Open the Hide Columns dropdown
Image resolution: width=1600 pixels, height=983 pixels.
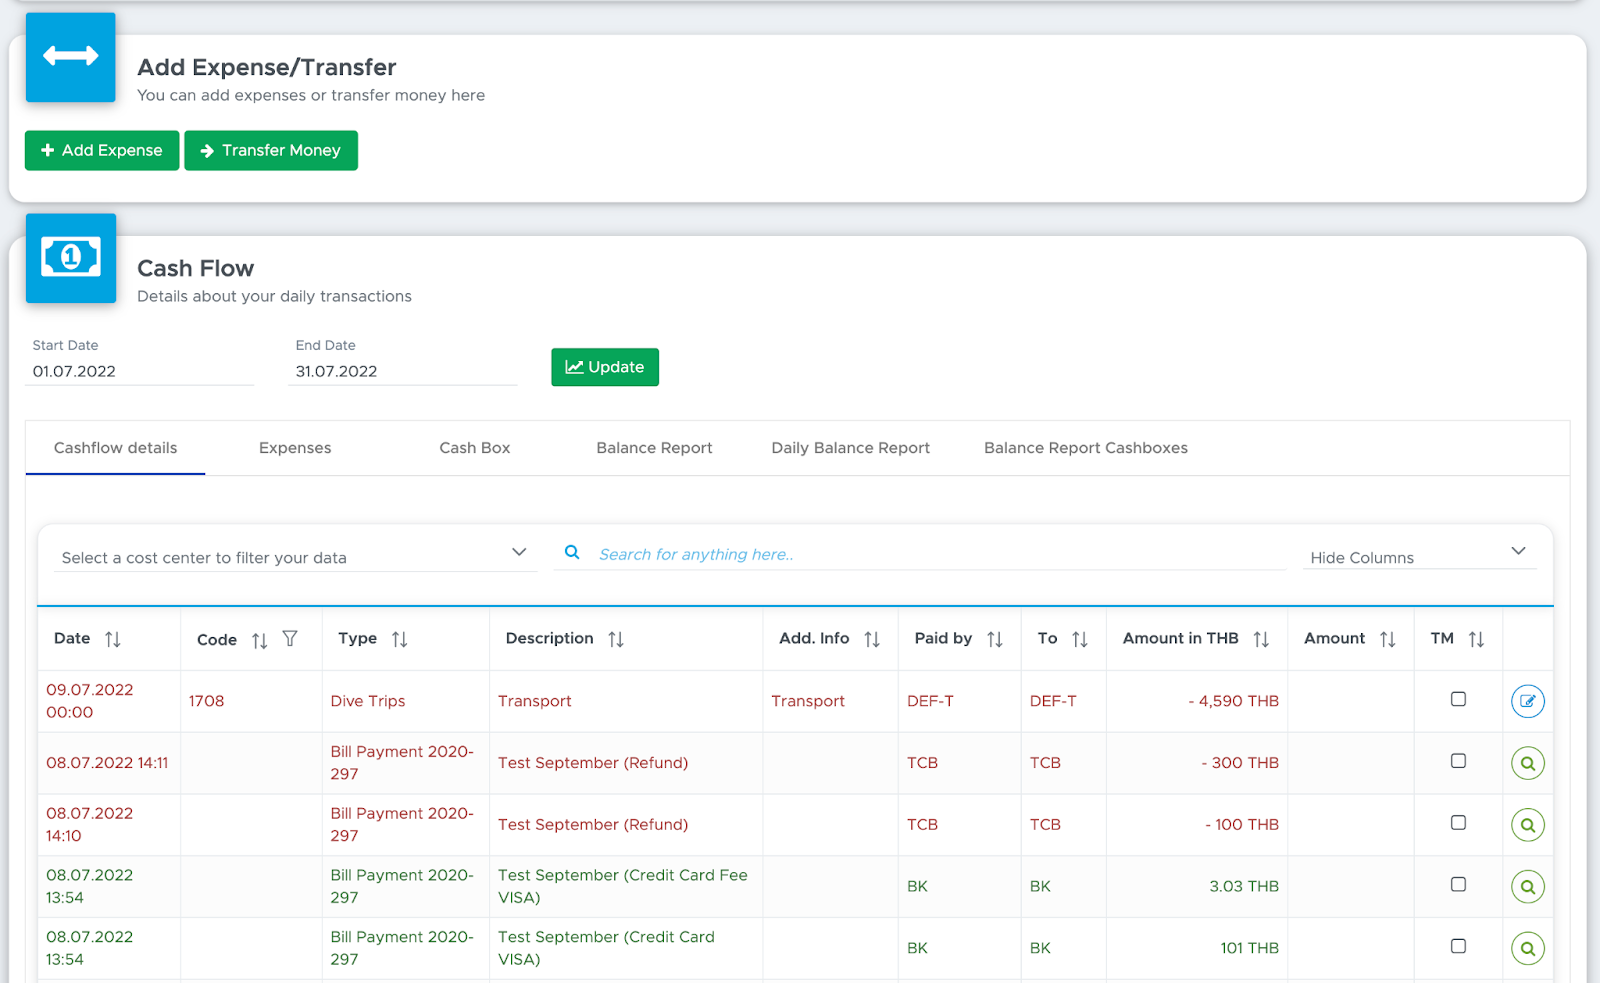1419,557
